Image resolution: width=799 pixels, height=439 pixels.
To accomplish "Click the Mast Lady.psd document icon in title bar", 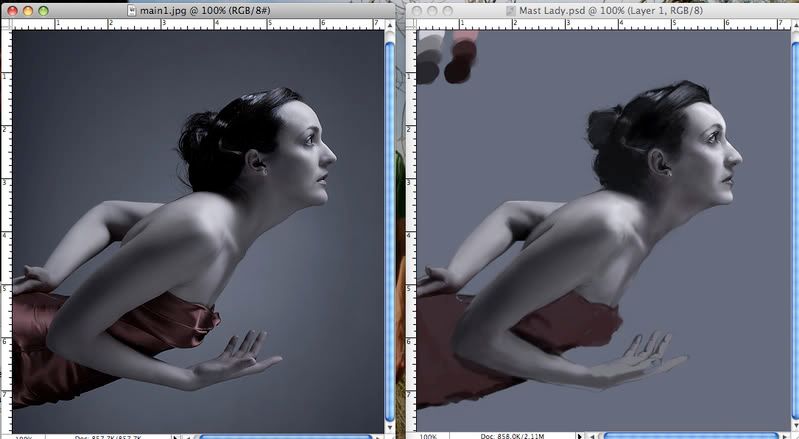I will [x=511, y=10].
